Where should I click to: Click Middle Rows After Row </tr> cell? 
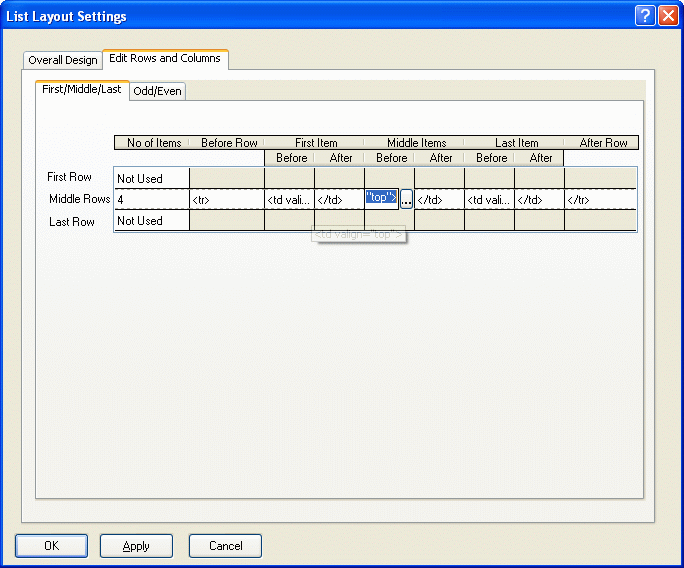[x=600, y=200]
